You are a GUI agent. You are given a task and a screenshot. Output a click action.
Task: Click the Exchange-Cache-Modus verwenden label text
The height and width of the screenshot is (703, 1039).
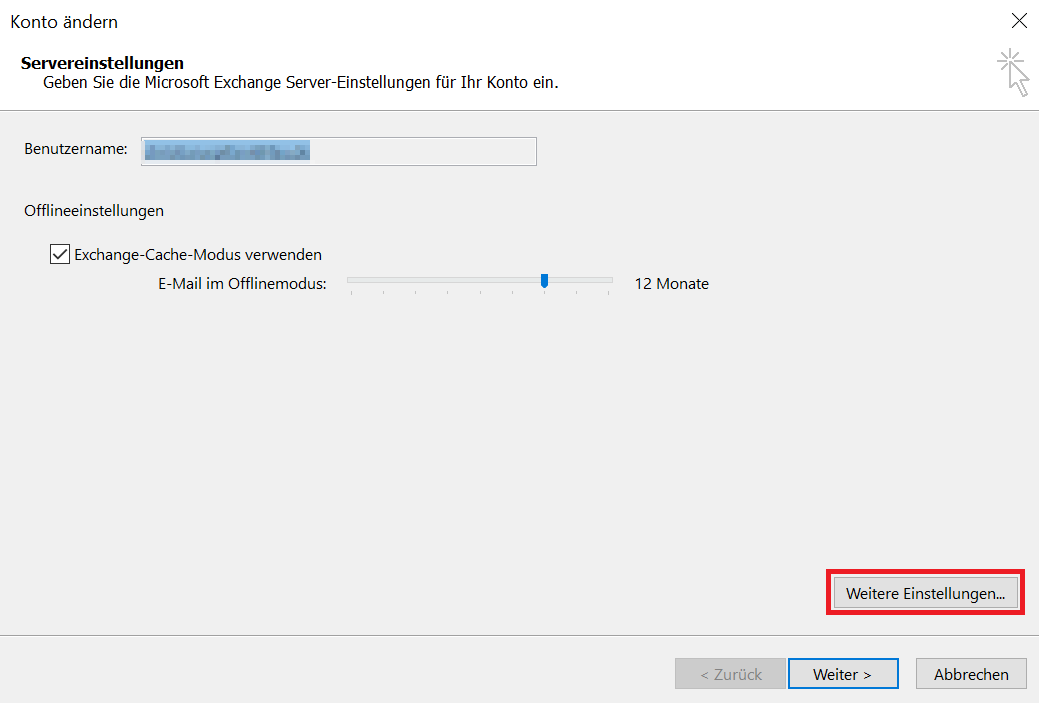(198, 255)
